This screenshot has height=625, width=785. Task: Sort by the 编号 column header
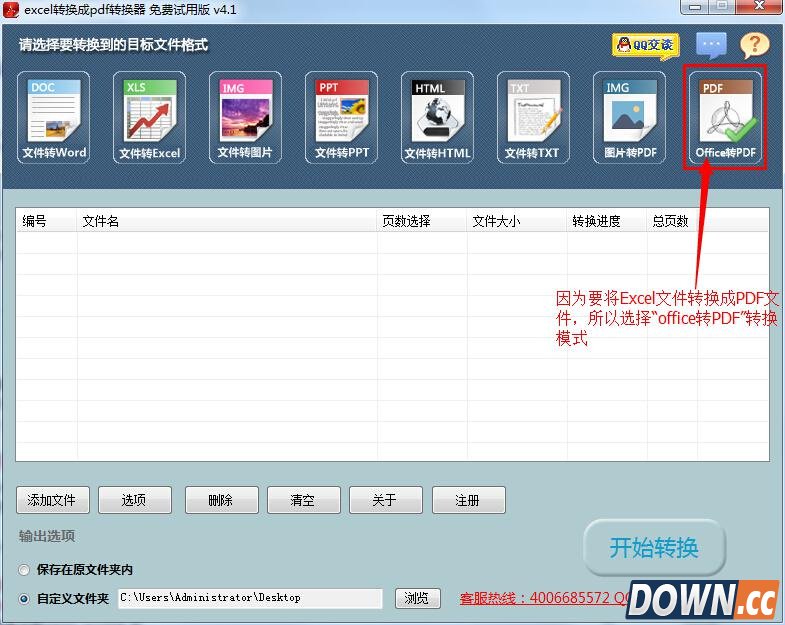coord(47,220)
